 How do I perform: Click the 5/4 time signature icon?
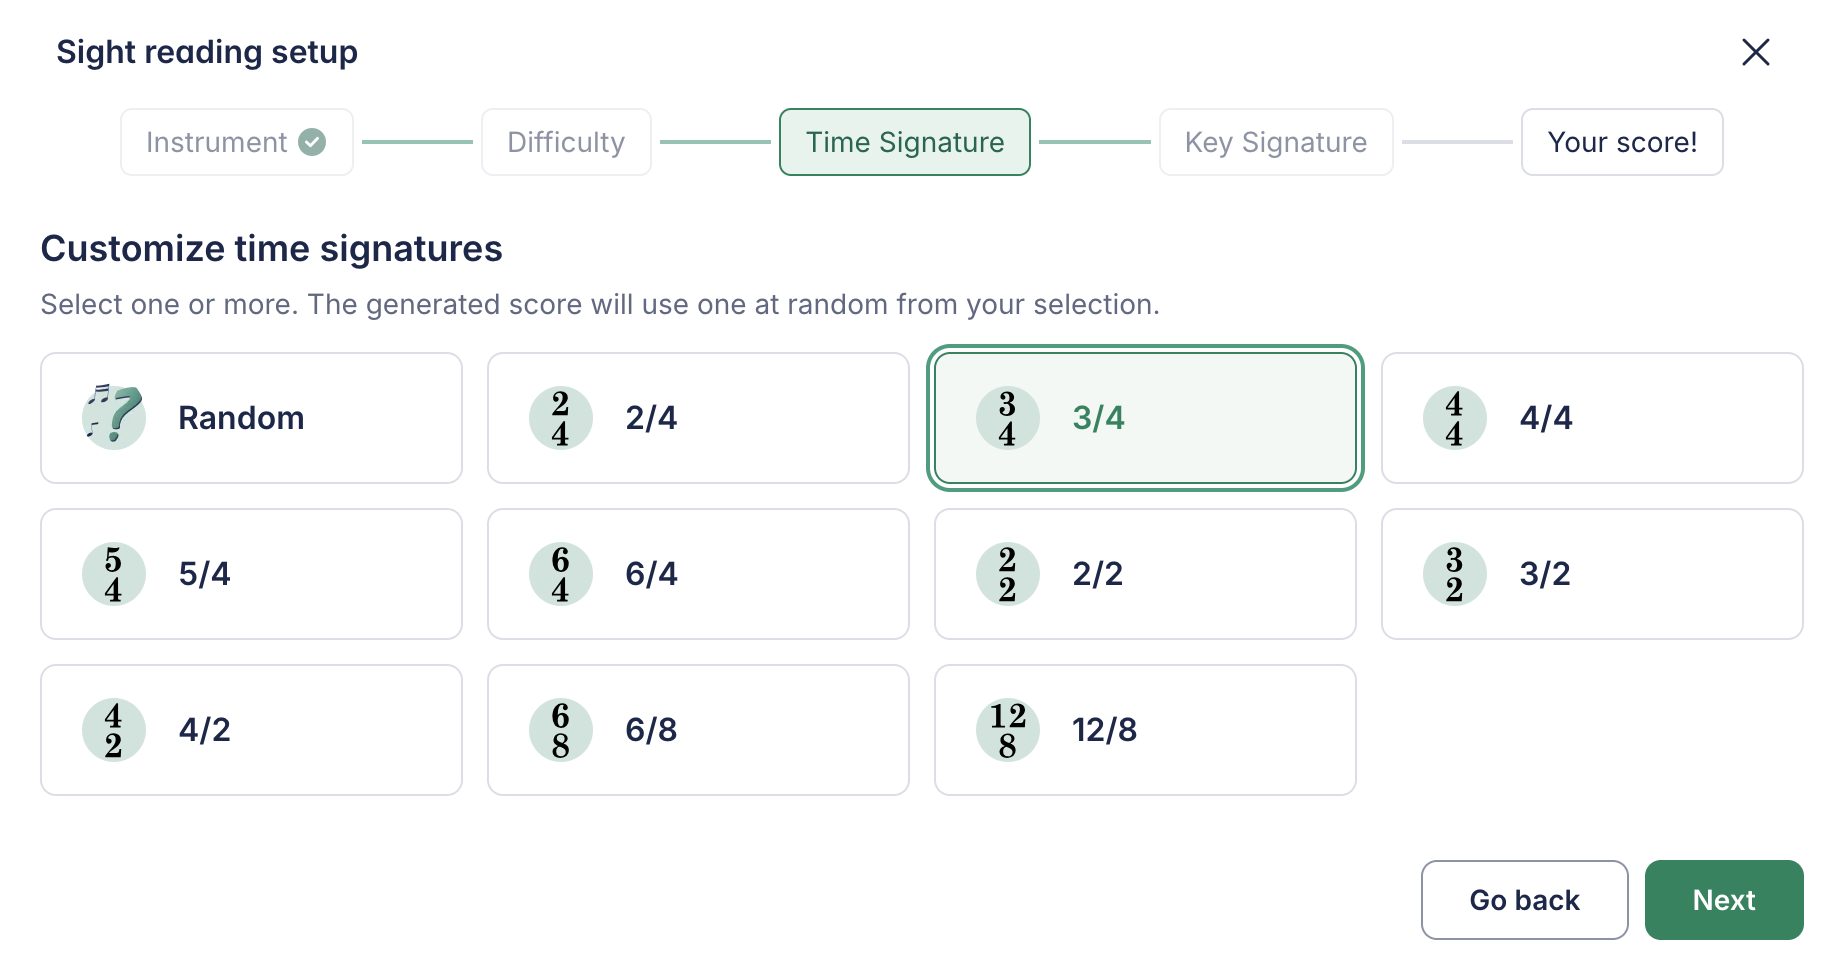[x=113, y=574]
